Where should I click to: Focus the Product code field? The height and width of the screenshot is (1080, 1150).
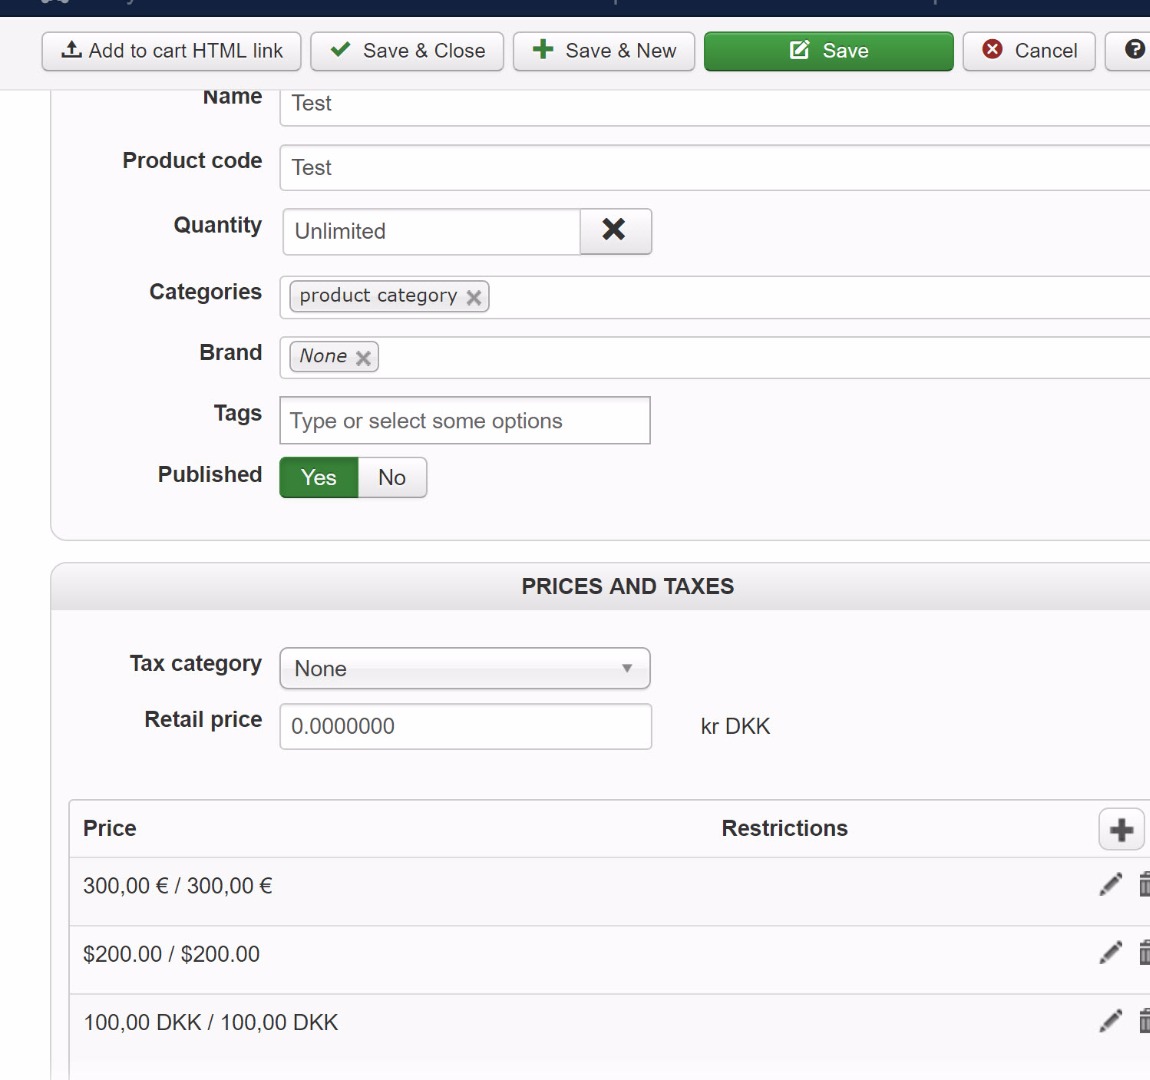click(714, 167)
